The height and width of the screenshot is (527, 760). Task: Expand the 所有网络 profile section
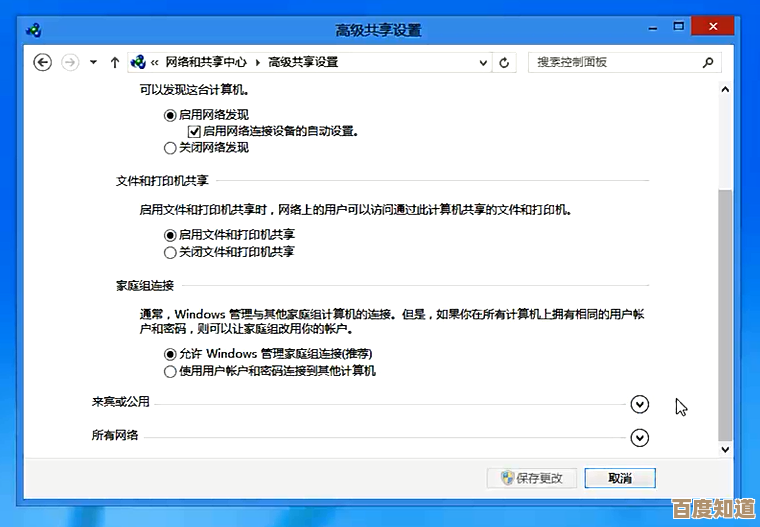coord(640,437)
